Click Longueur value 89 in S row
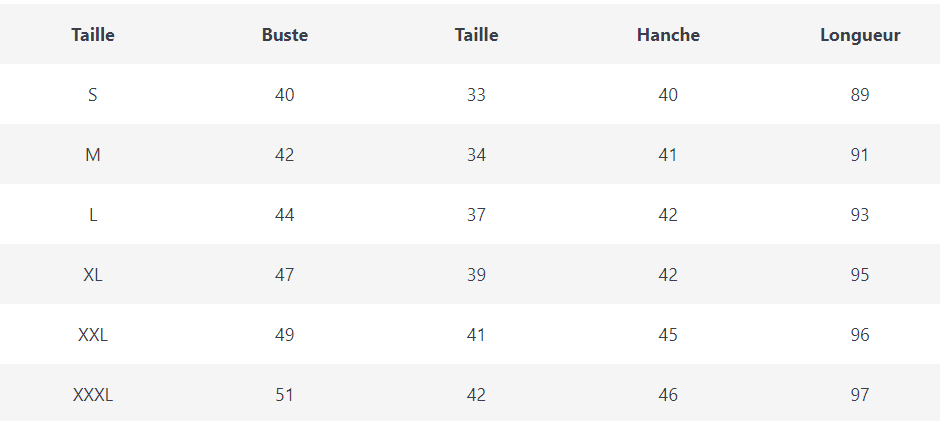This screenshot has width=940, height=421. click(x=860, y=95)
